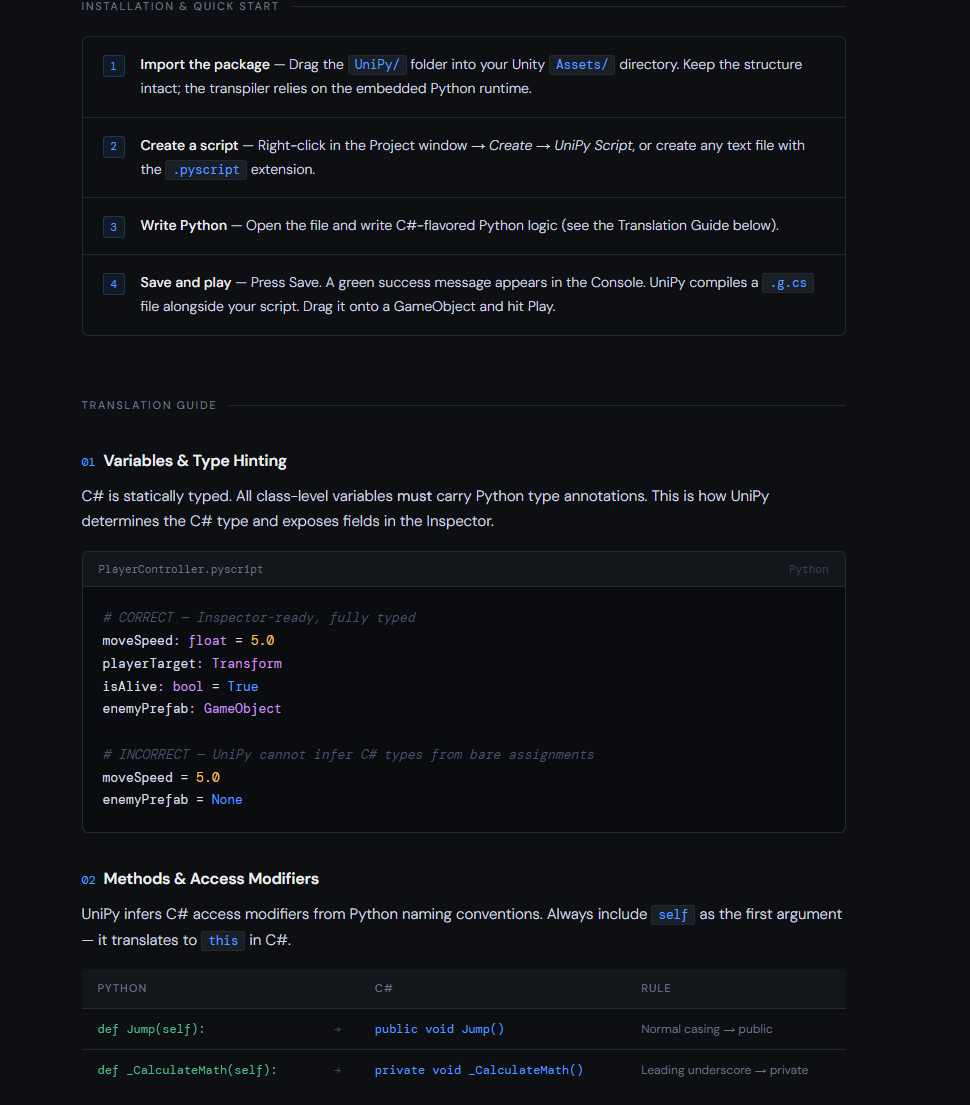The image size is (970, 1105).
Task: Click the .g.cs file code chip
Action: 787,283
